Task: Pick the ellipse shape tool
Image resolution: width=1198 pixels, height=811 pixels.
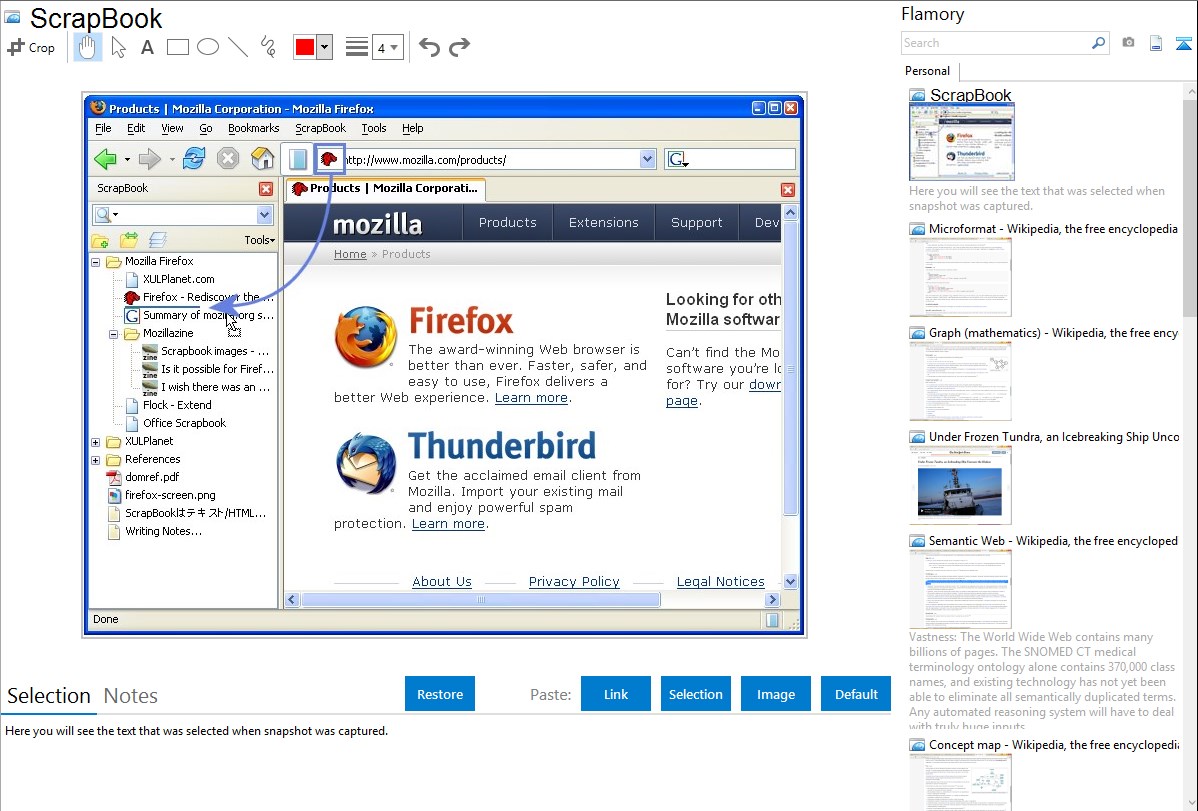Action: click(x=208, y=47)
